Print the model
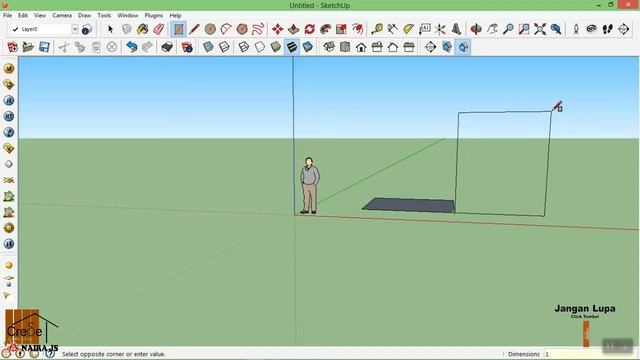This screenshot has height=360, width=640. click(x=167, y=47)
